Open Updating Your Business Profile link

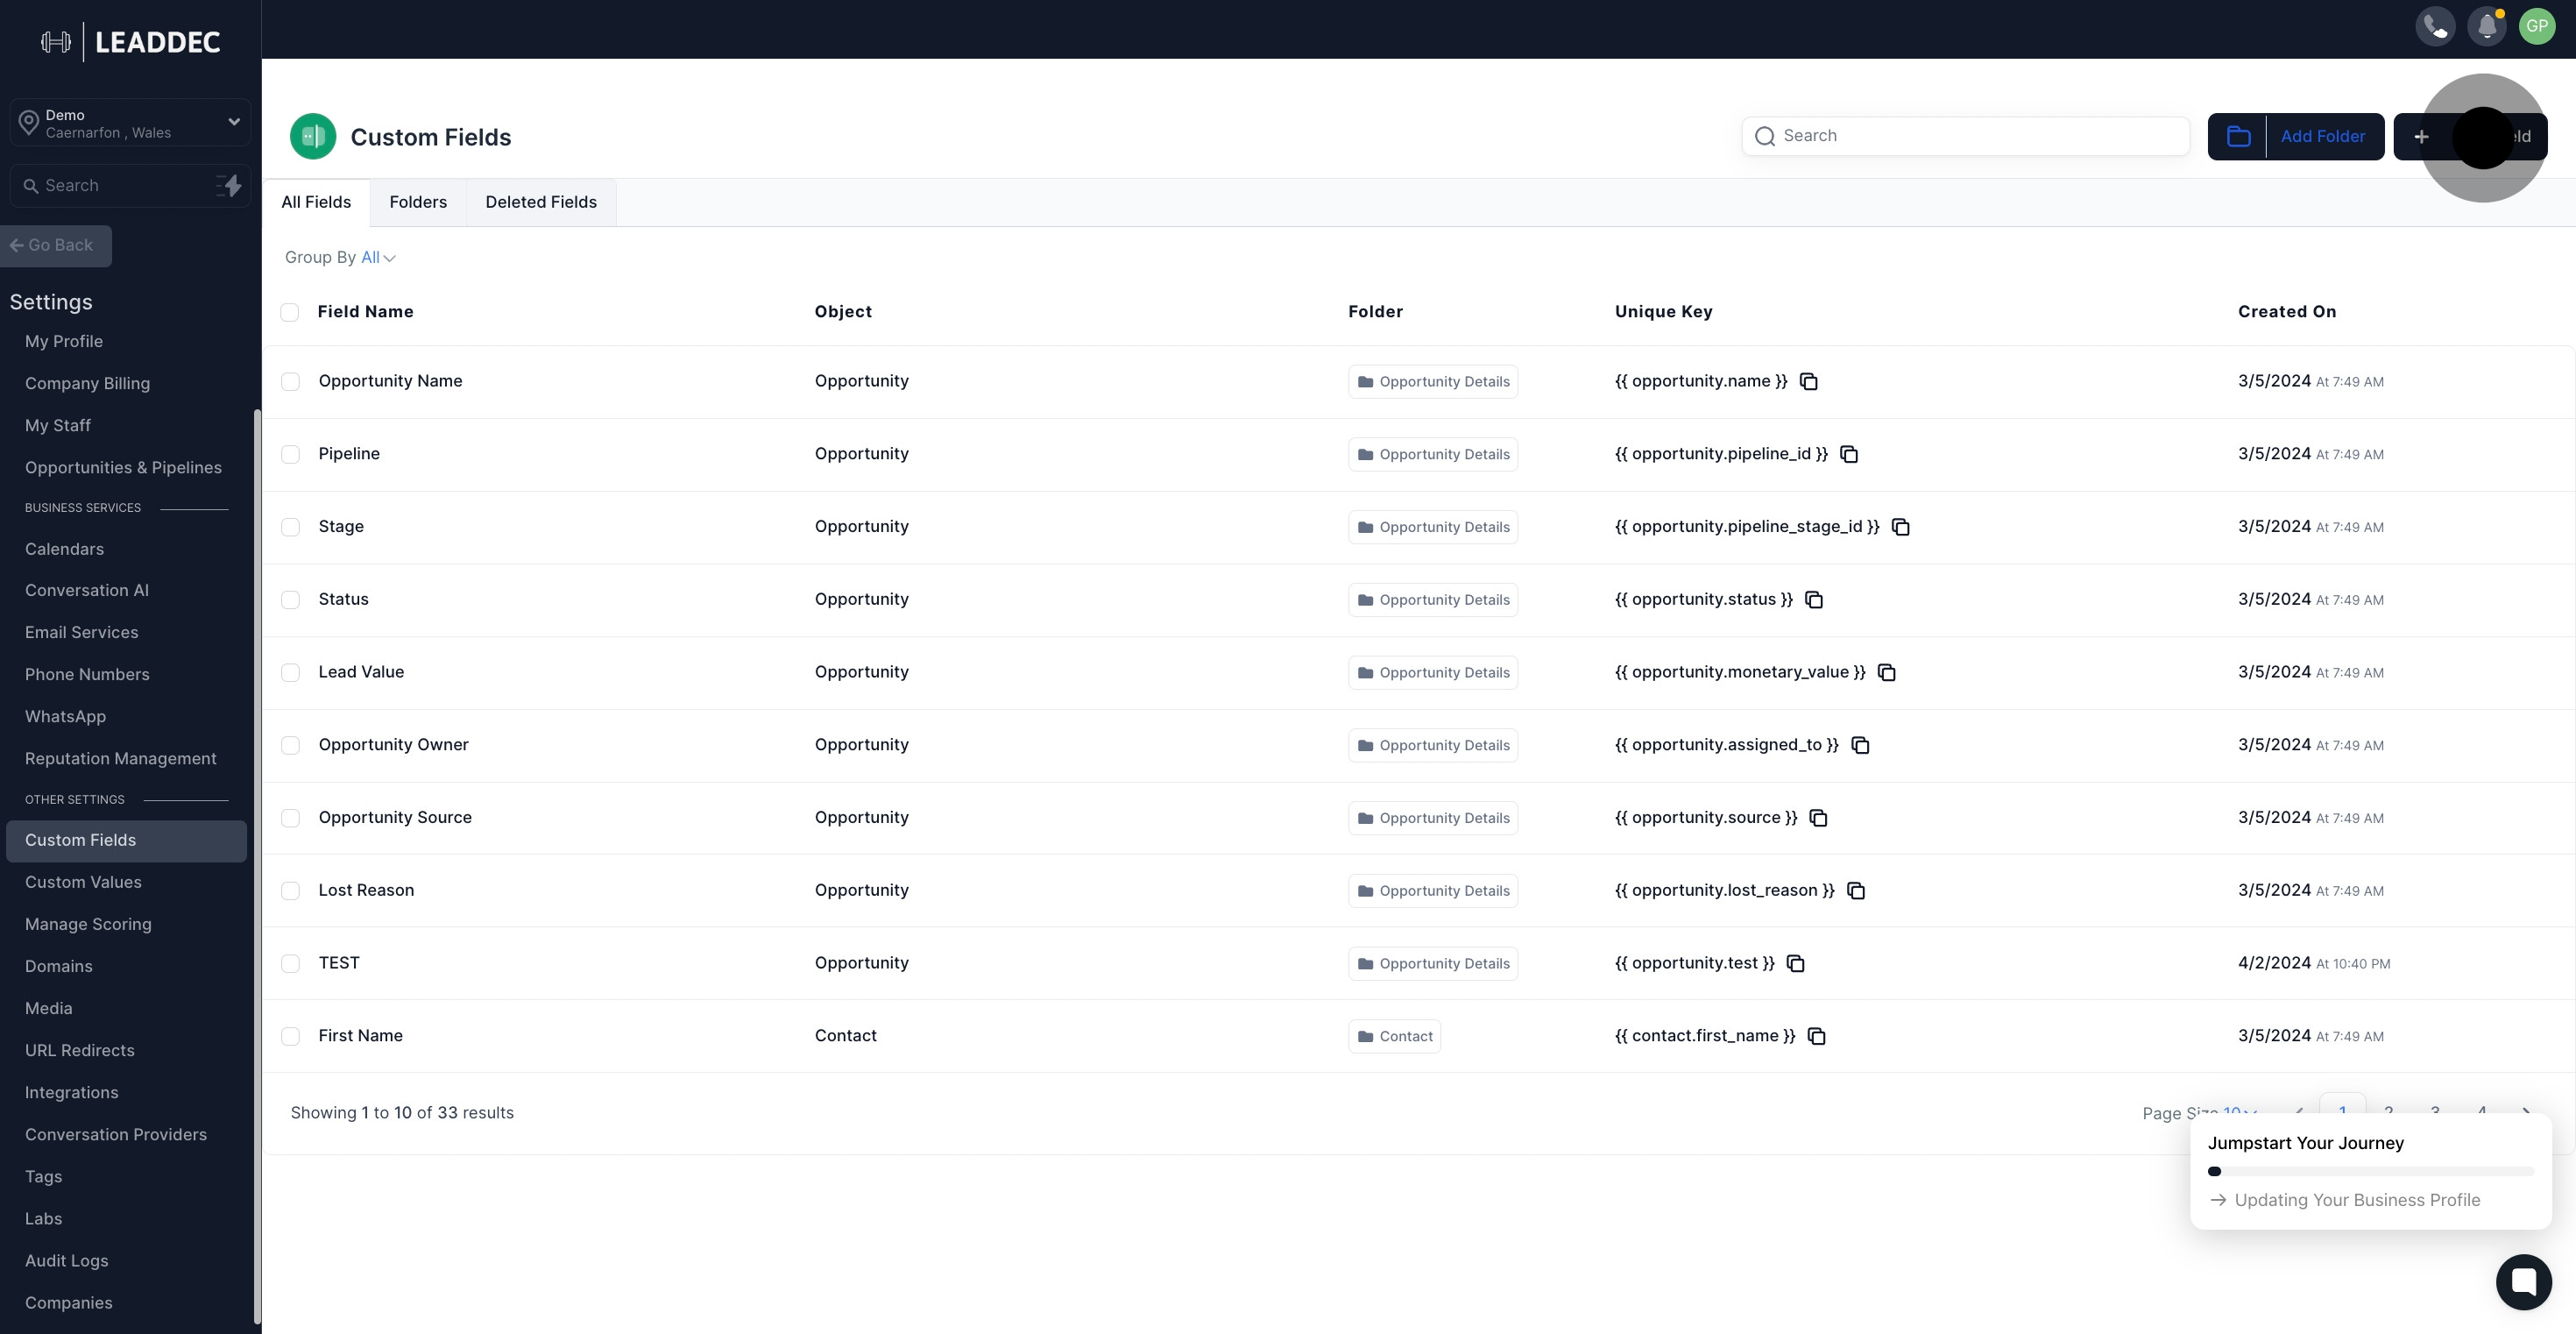pyautogui.click(x=2345, y=1200)
